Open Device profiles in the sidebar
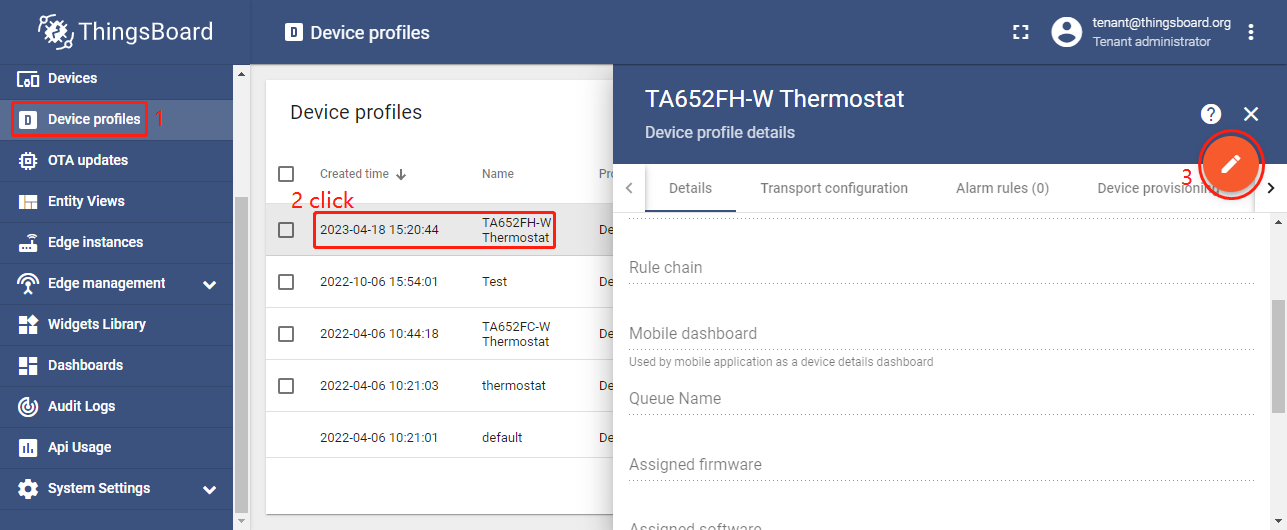 pos(117,120)
